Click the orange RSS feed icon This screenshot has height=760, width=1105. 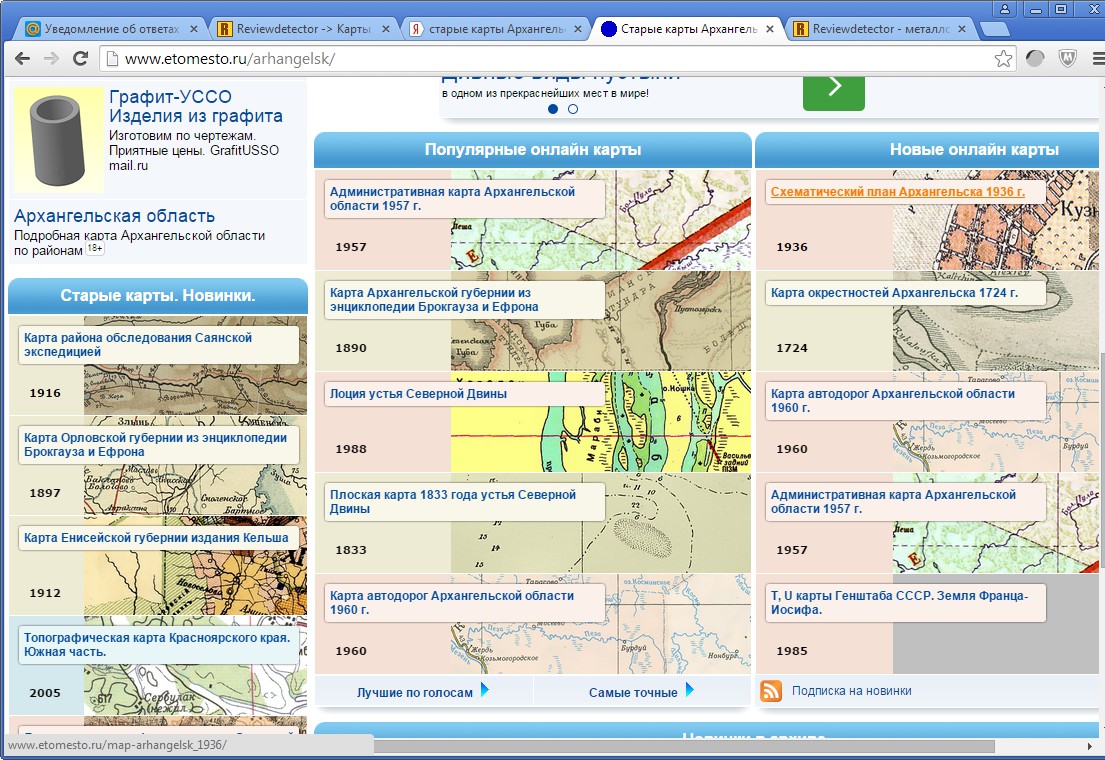[771, 690]
